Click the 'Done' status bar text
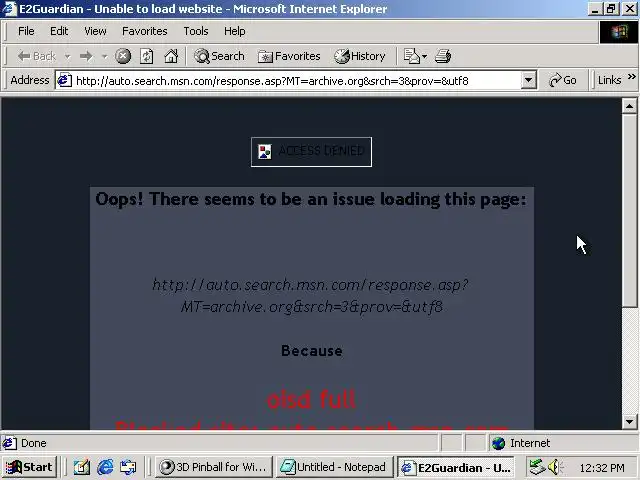The image size is (640, 480). pos(33,443)
